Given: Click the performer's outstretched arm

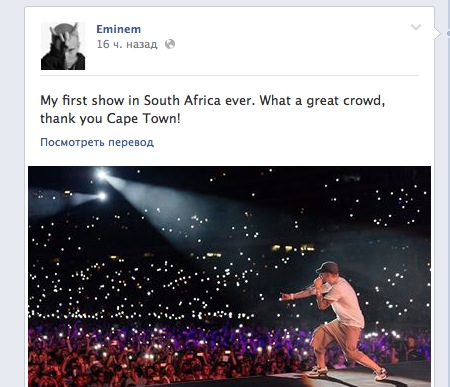Looking at the screenshot, I should pos(298,294).
